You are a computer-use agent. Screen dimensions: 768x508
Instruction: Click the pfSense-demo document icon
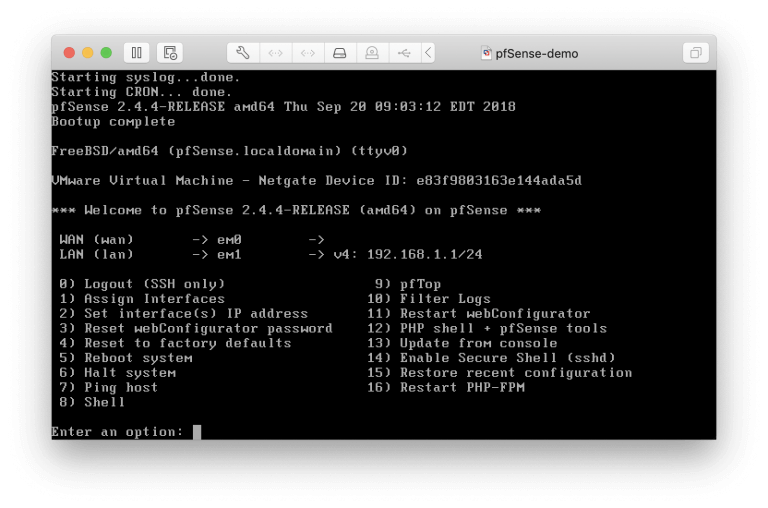point(486,53)
